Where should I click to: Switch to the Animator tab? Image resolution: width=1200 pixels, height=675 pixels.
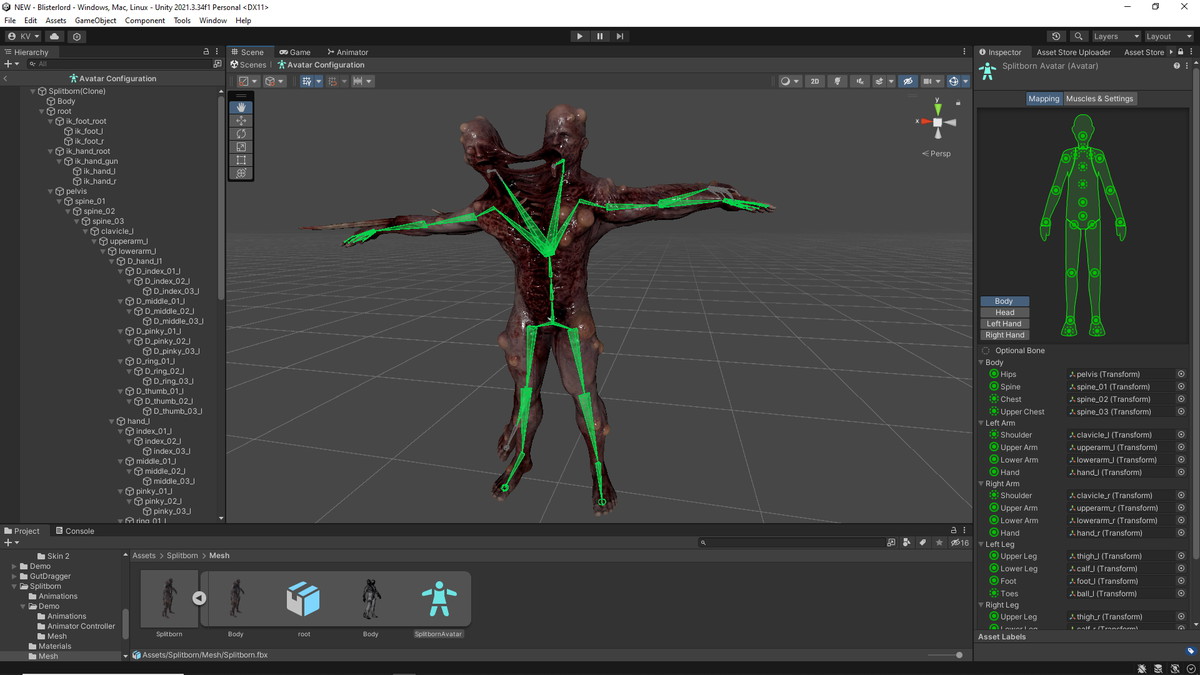pos(347,52)
